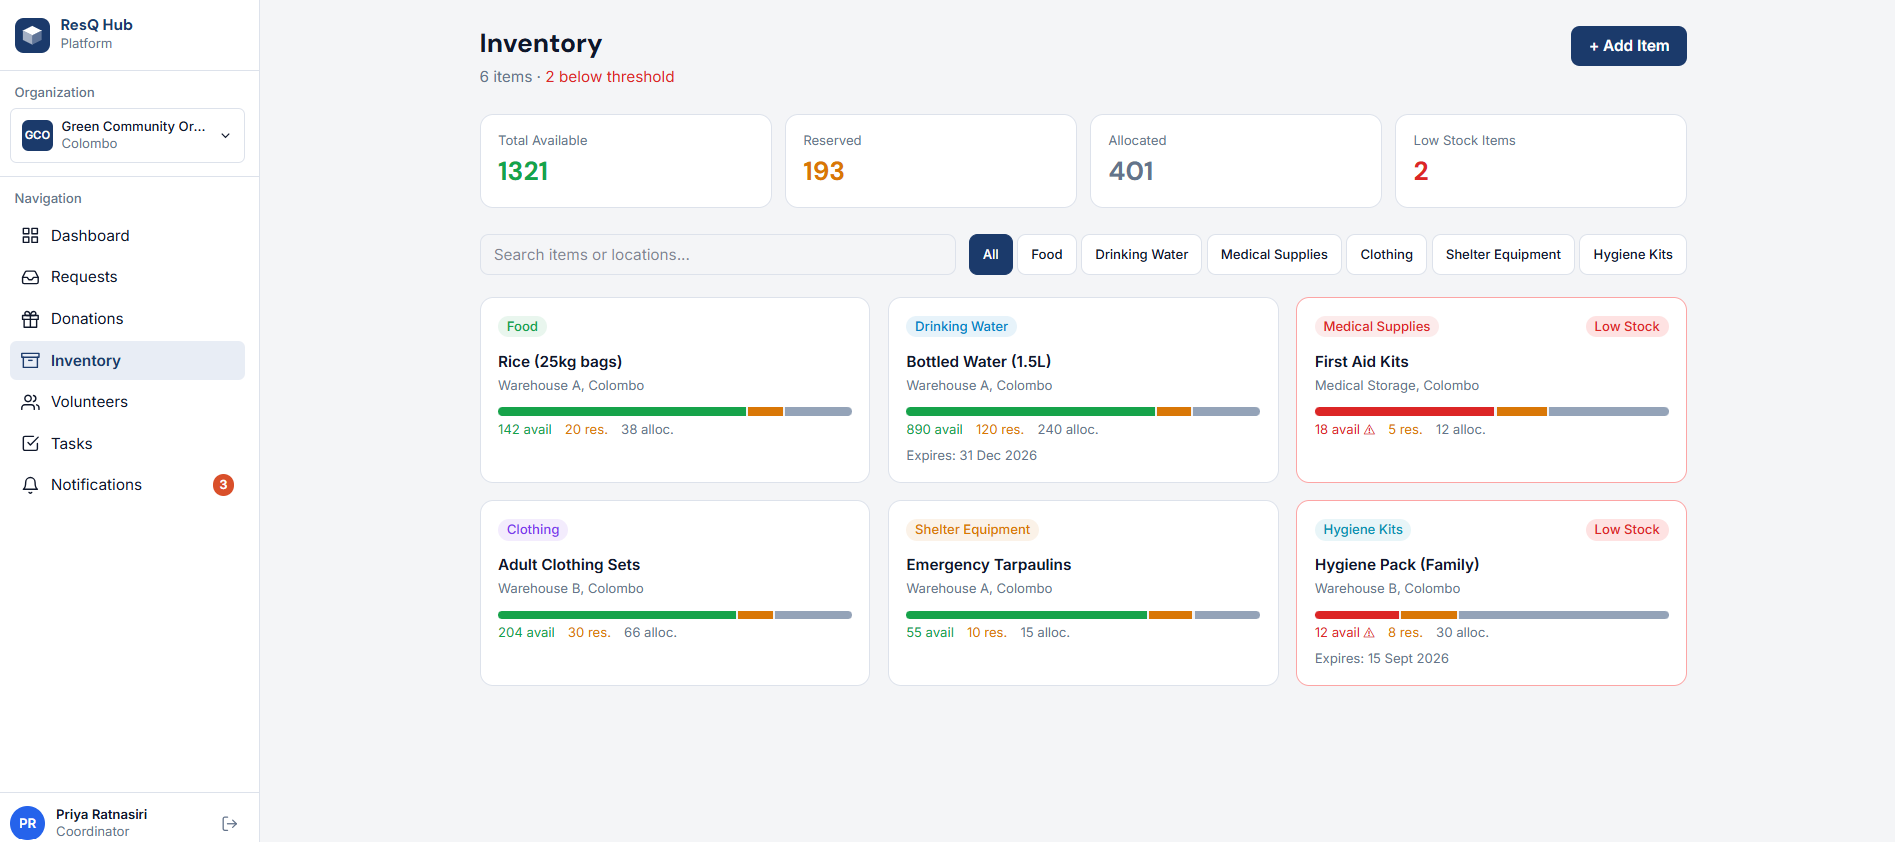
Task: Click the logout icon beside Priya Ratnasiri
Action: 229,824
